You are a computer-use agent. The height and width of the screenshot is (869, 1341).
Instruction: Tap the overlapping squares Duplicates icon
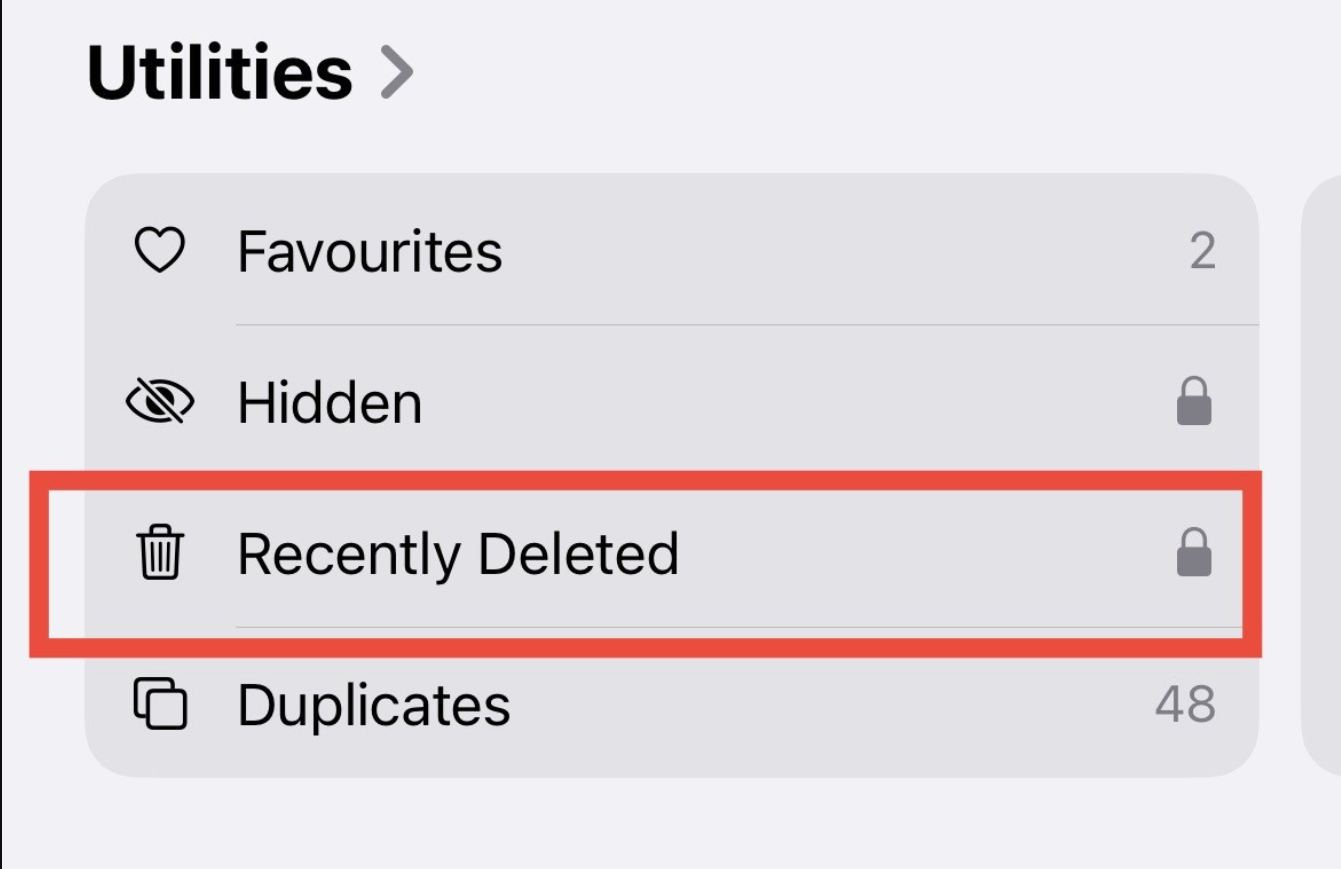click(160, 704)
